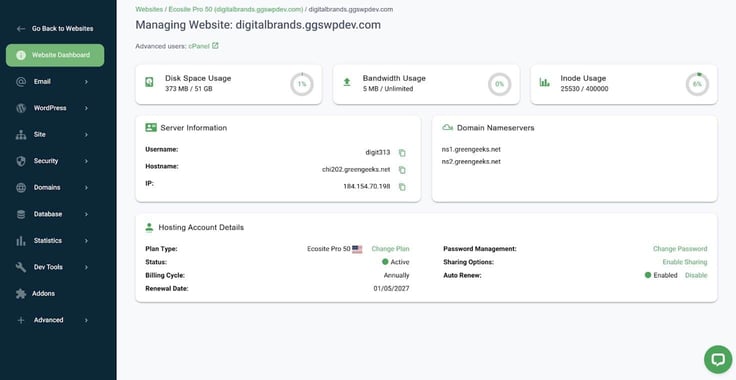Click the back arrow icon beside Go Back to Websites
The width and height of the screenshot is (736, 380).
tap(21, 29)
